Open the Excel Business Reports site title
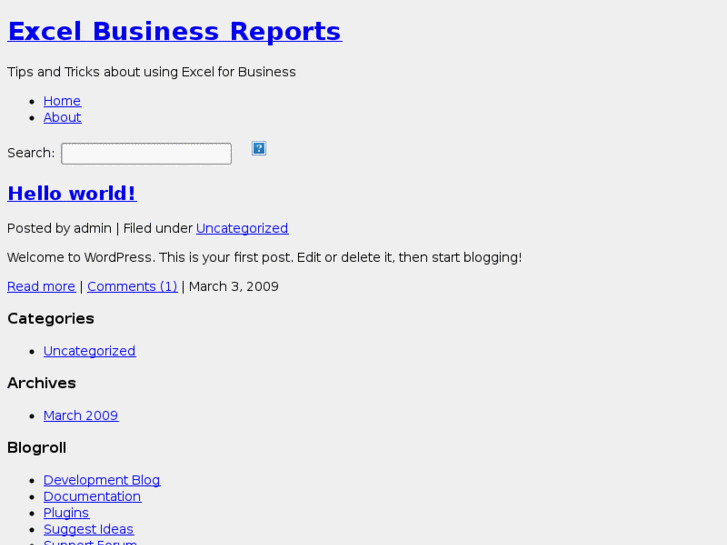The width and height of the screenshot is (727, 545). (175, 32)
